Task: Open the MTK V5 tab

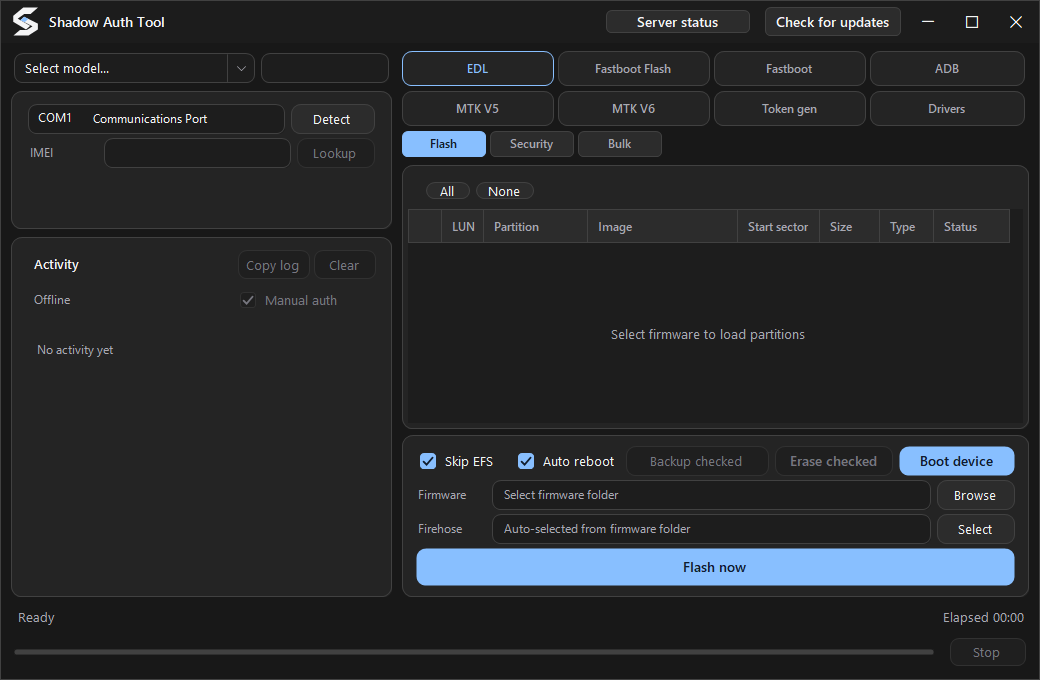Action: tap(478, 108)
